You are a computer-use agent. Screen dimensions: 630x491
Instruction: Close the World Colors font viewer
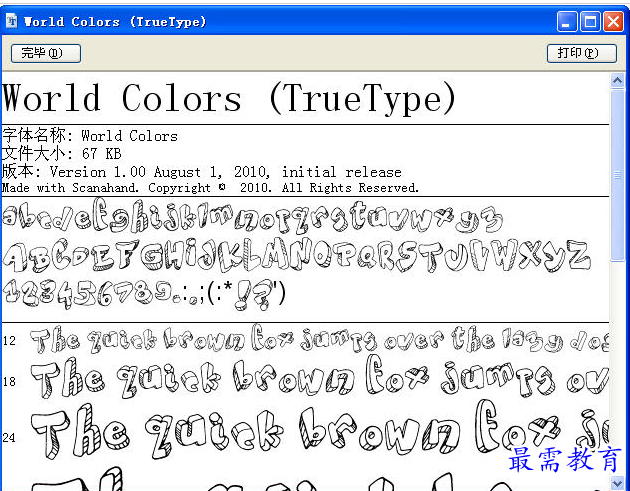[614, 21]
